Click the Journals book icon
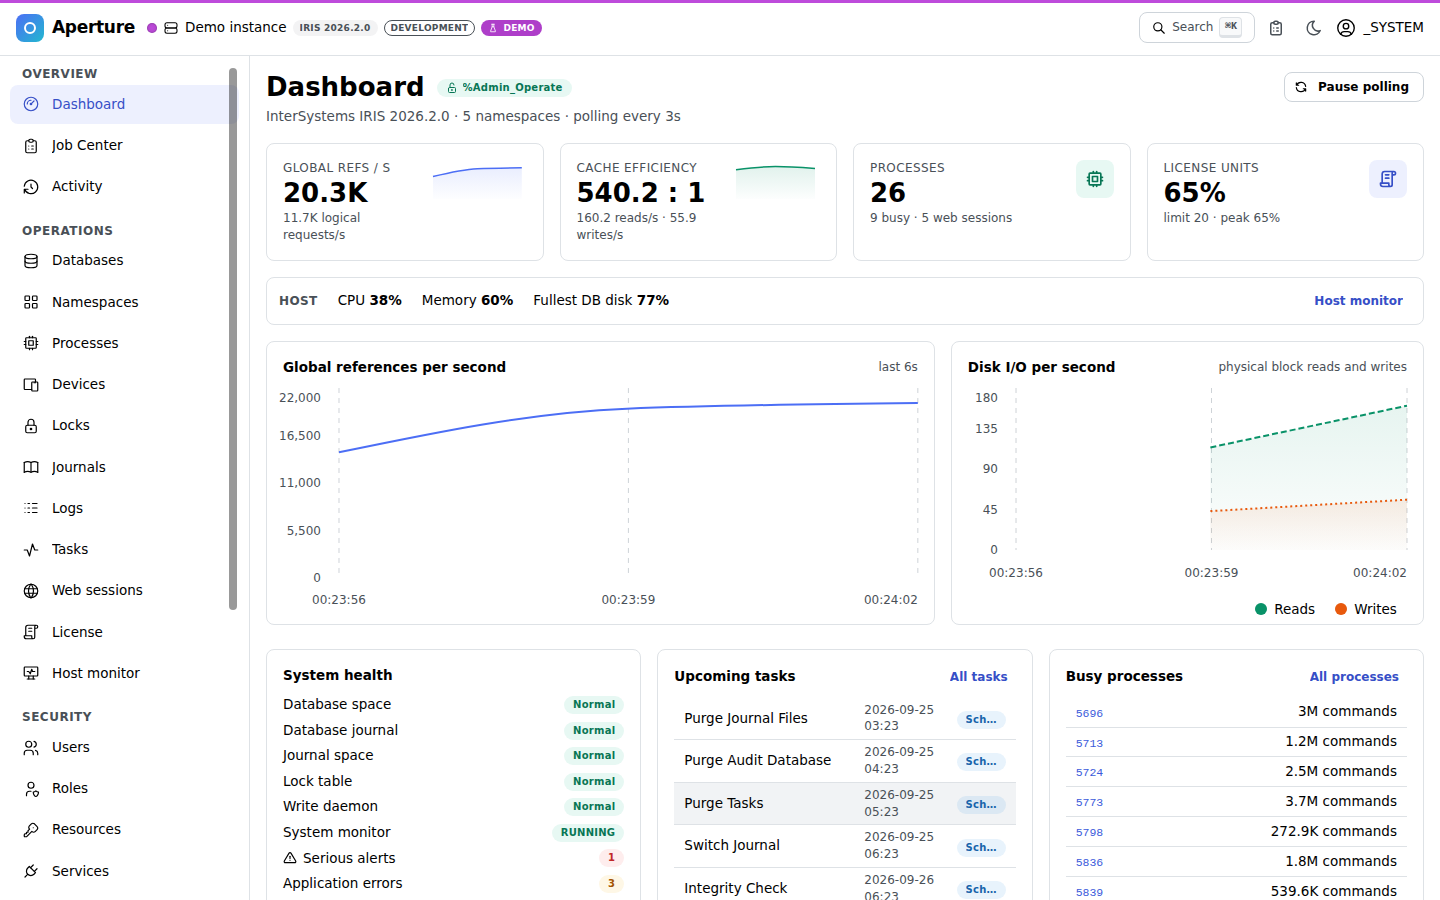The width and height of the screenshot is (1440, 900). tap(31, 467)
